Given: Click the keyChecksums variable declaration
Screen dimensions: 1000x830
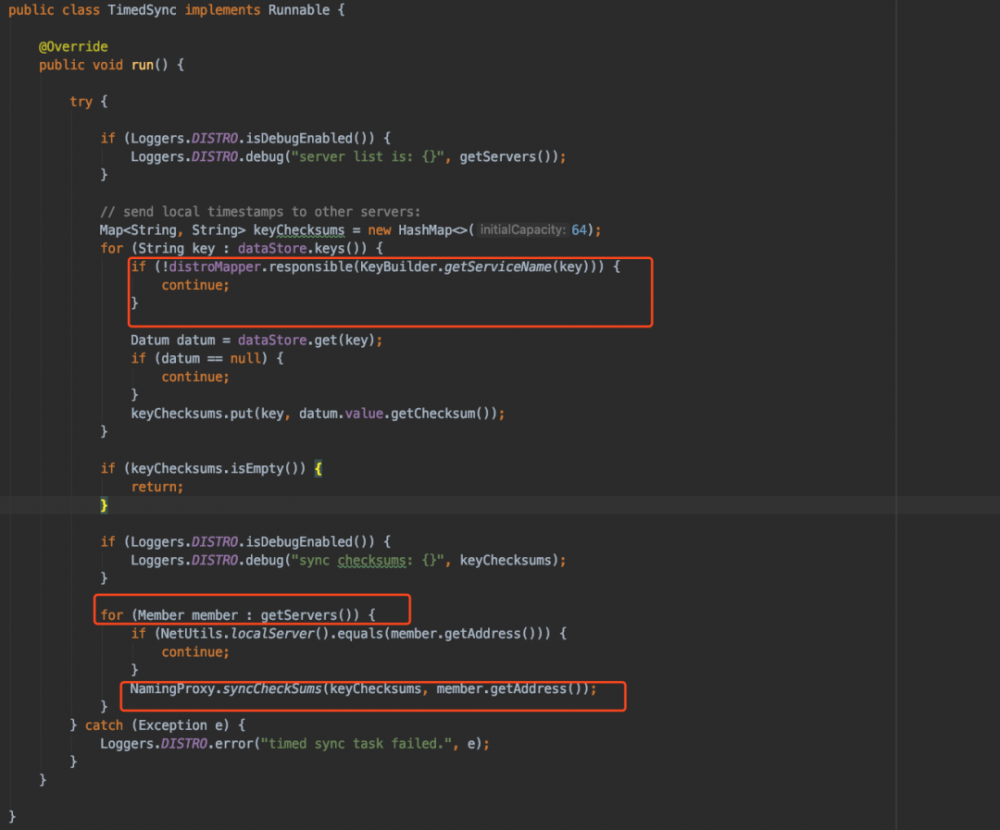Looking at the screenshot, I should pos(298,230).
